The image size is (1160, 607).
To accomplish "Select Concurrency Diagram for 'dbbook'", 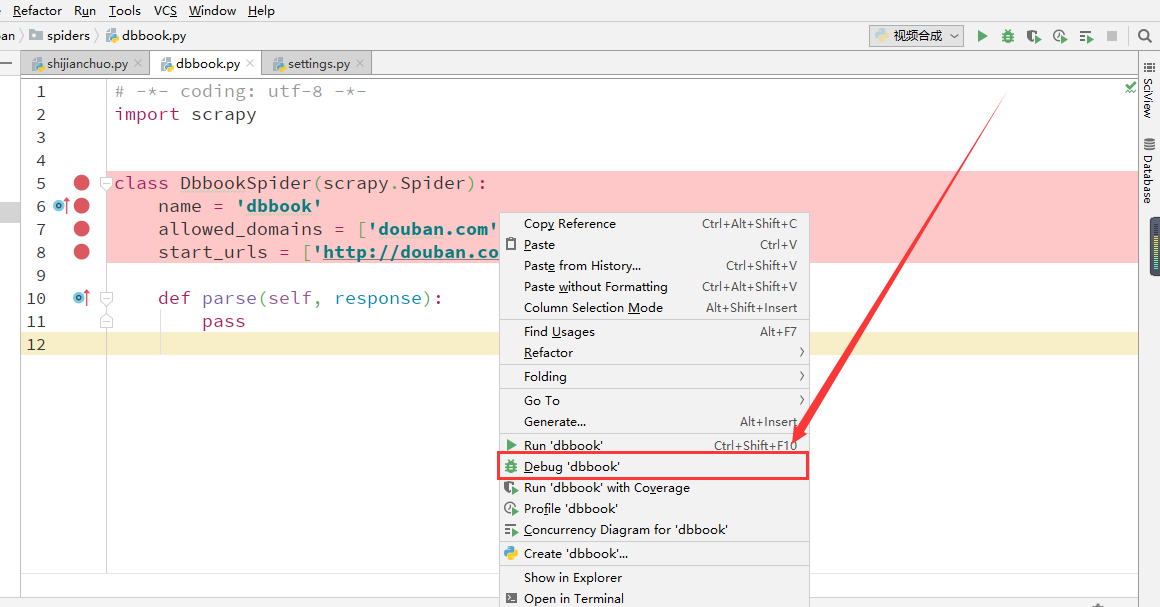I will click(654, 529).
